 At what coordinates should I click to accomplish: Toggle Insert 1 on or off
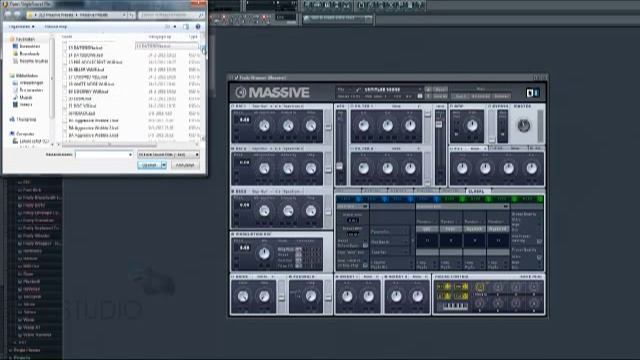pos(338,277)
